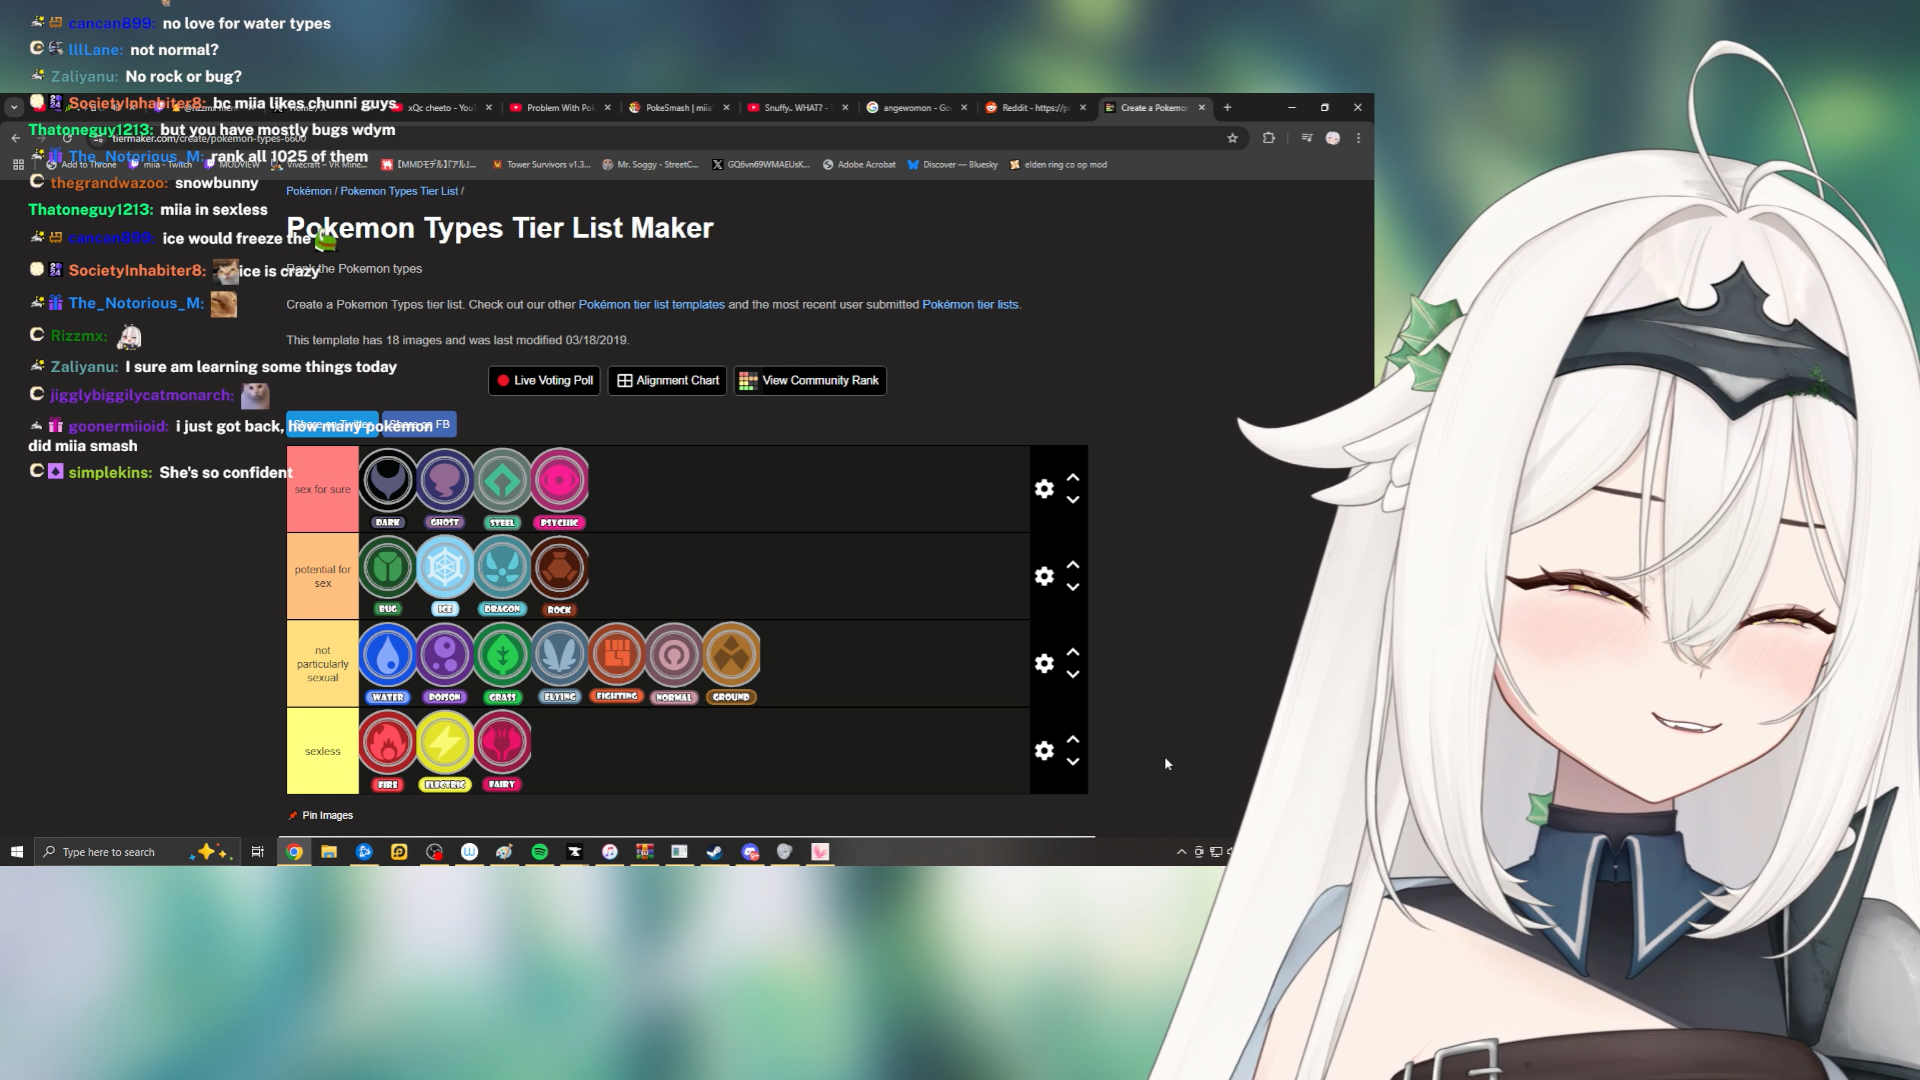Switch to the 'Problem With Pok' tab
Screen dimensions: 1920x1080
point(560,108)
